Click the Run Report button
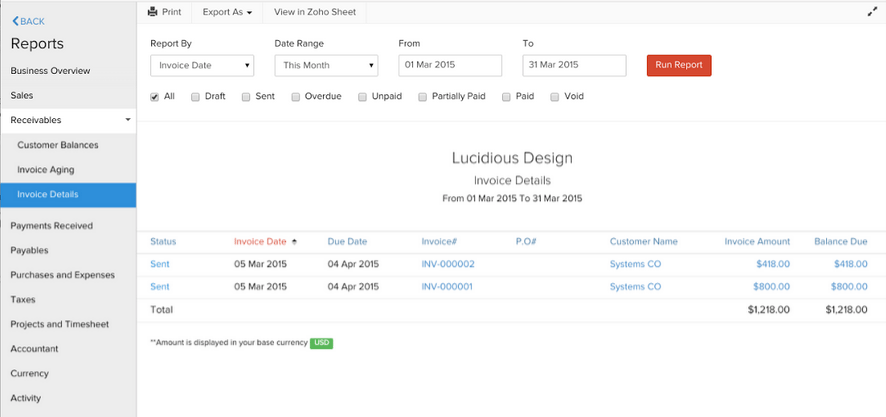The height and width of the screenshot is (417, 886). pos(679,66)
